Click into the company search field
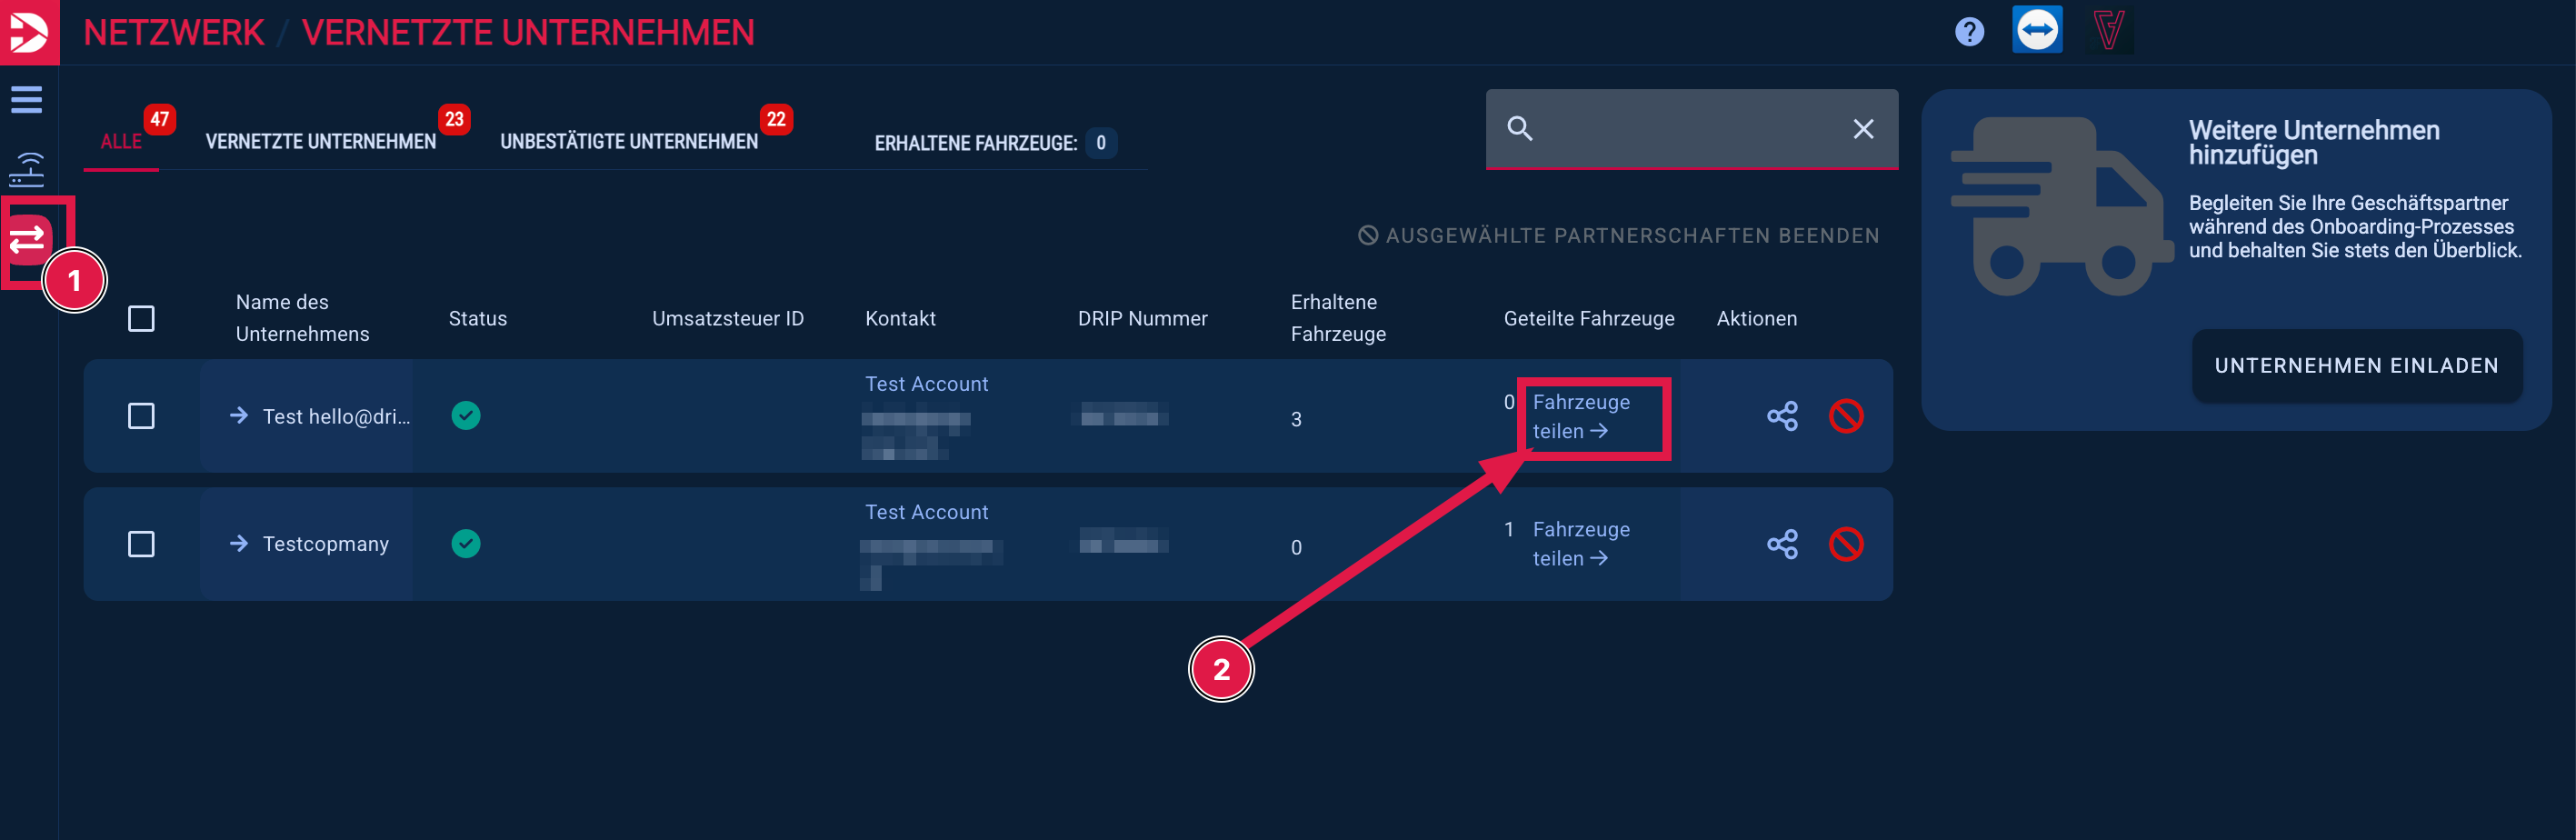This screenshot has height=840, width=2576. (x=1690, y=129)
